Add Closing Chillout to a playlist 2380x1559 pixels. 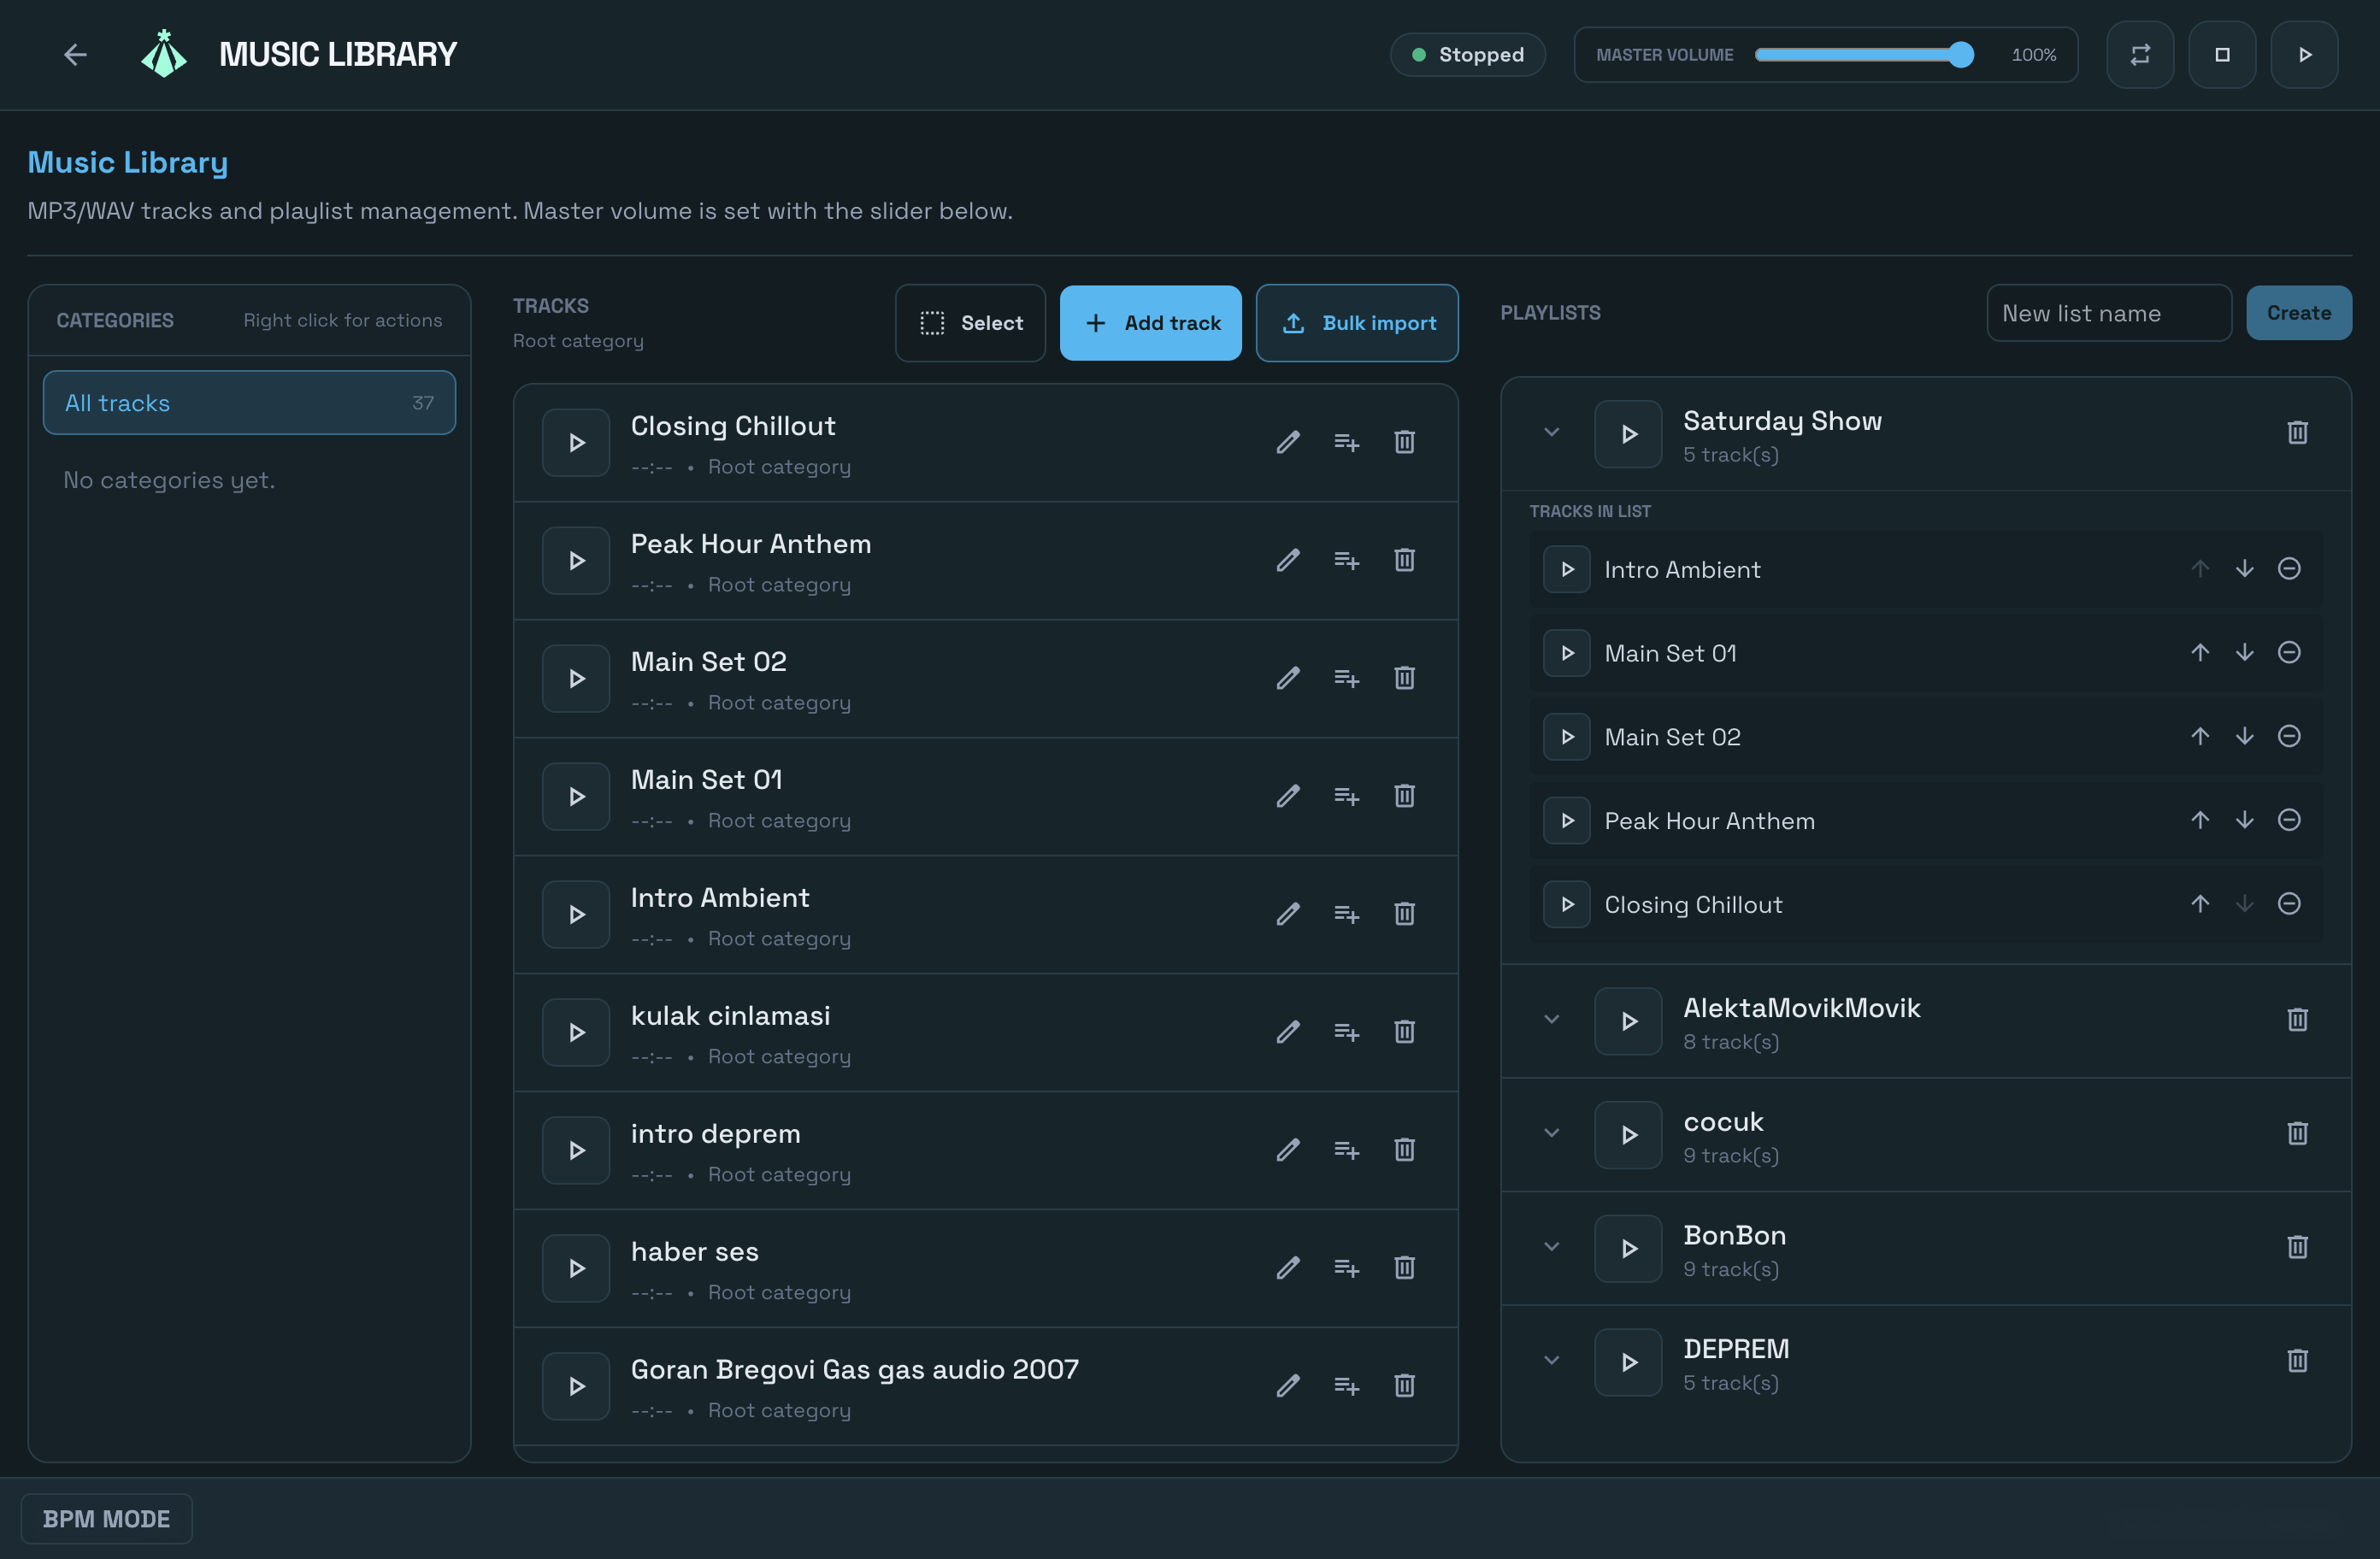1346,442
